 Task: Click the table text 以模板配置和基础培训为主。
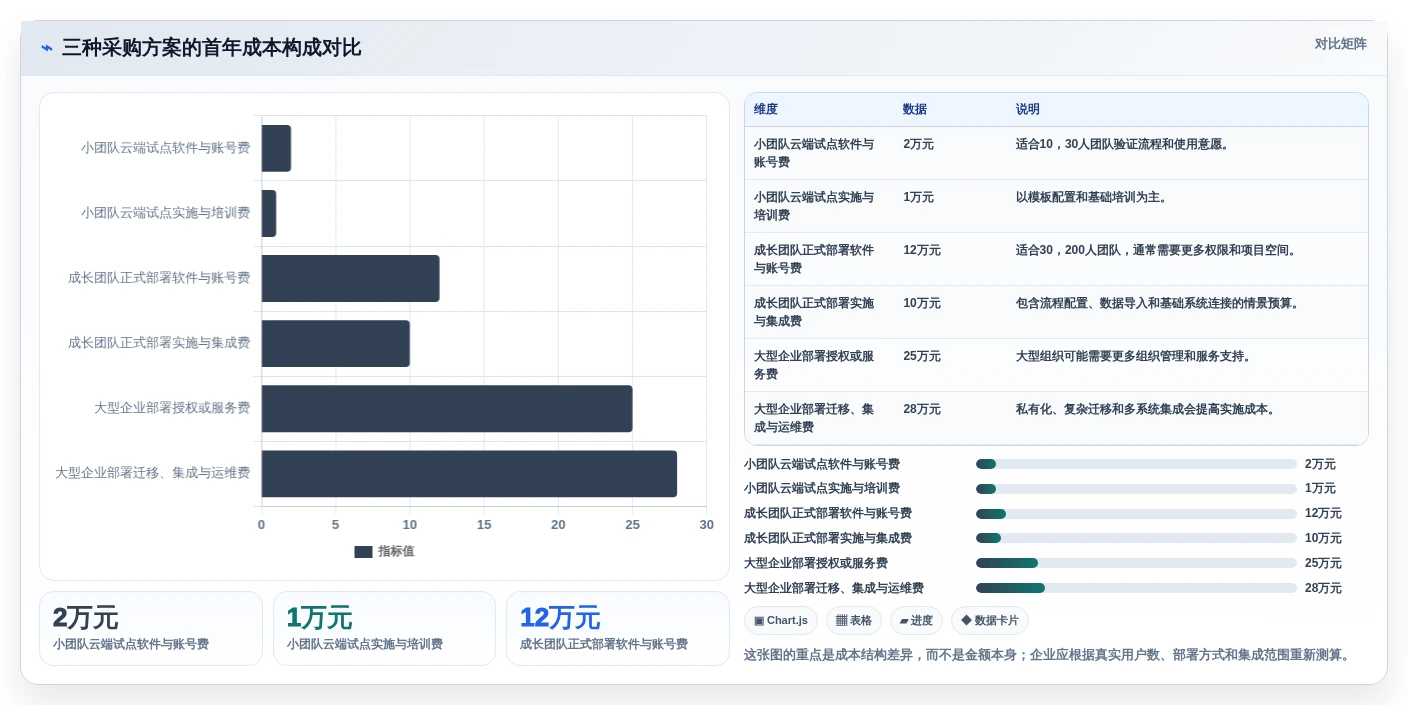point(1094,197)
